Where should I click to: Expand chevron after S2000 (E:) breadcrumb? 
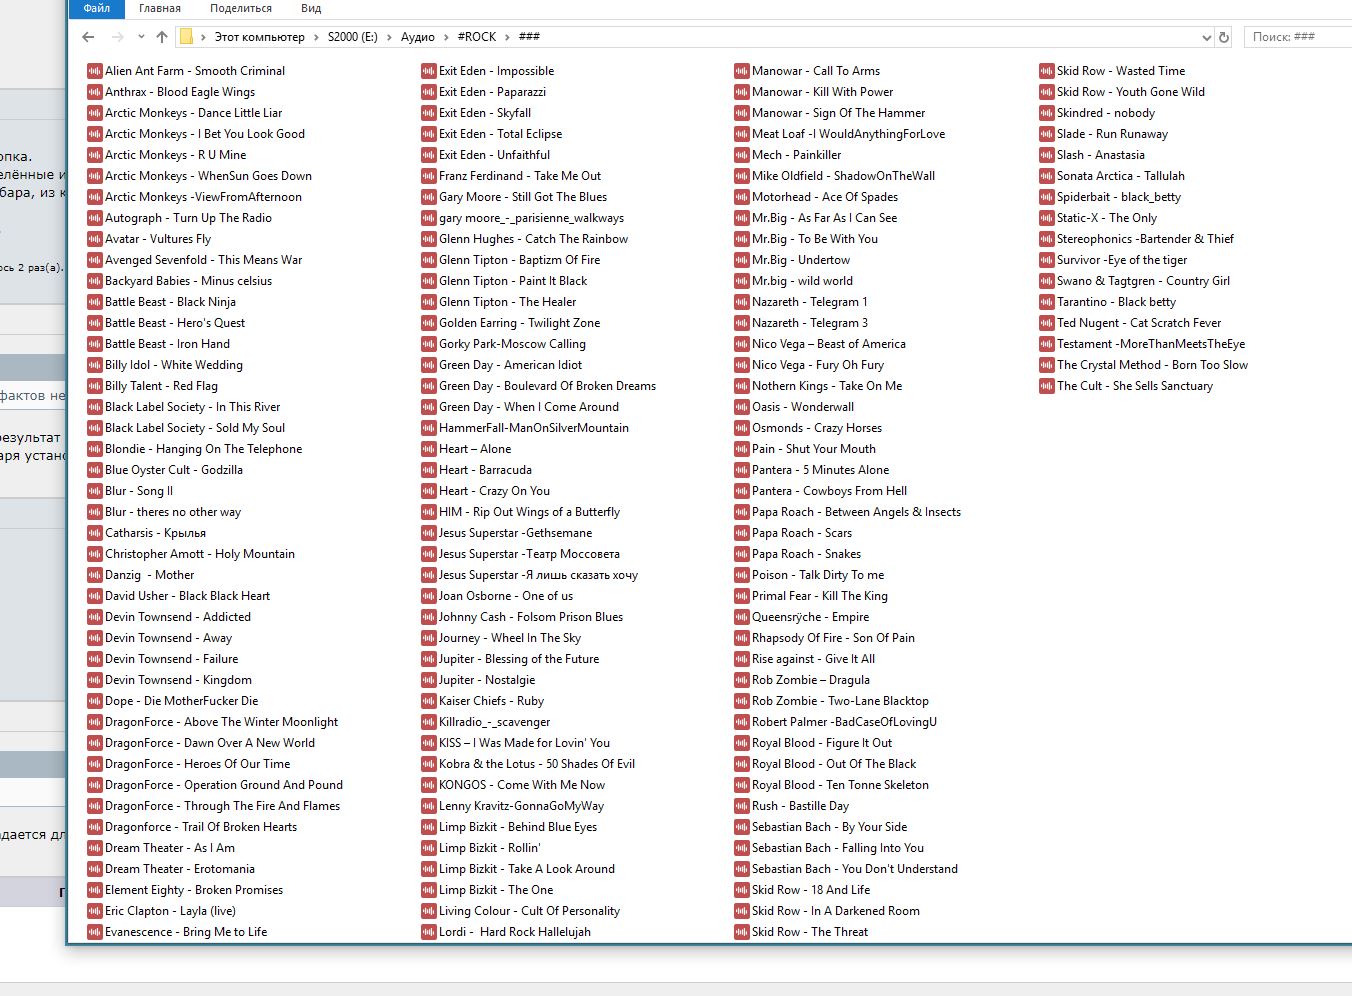click(x=389, y=37)
